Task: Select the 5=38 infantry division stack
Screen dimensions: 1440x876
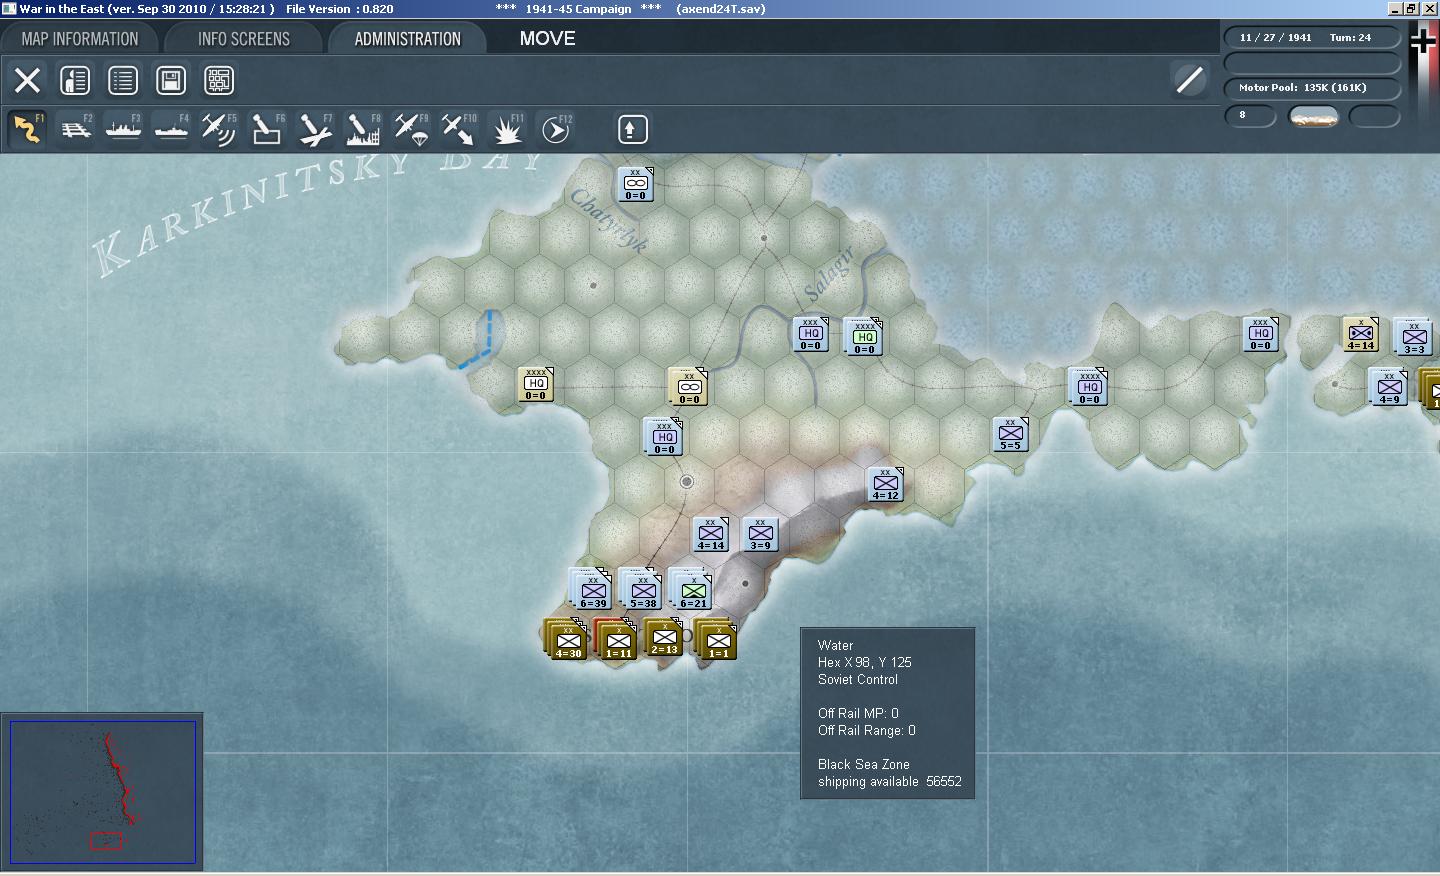Action: coord(642,589)
